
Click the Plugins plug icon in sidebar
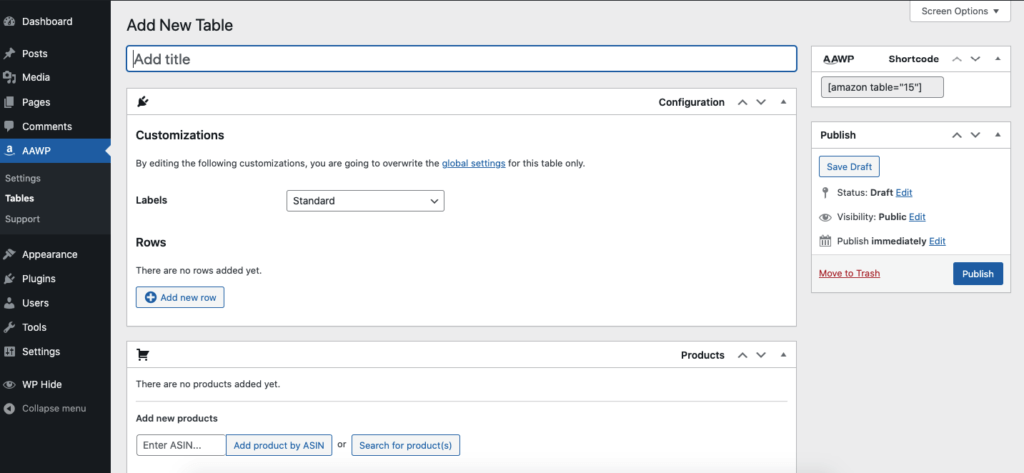(x=9, y=279)
